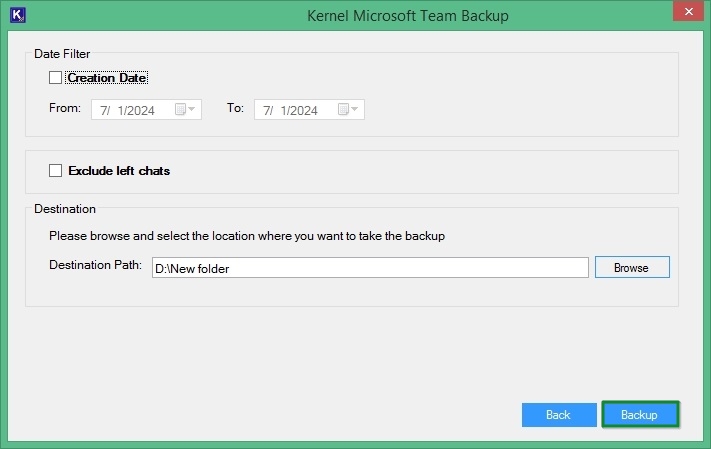The height and width of the screenshot is (449, 711).
Task: Open the From date calendar dropdown
Action: pyautogui.click(x=185, y=109)
